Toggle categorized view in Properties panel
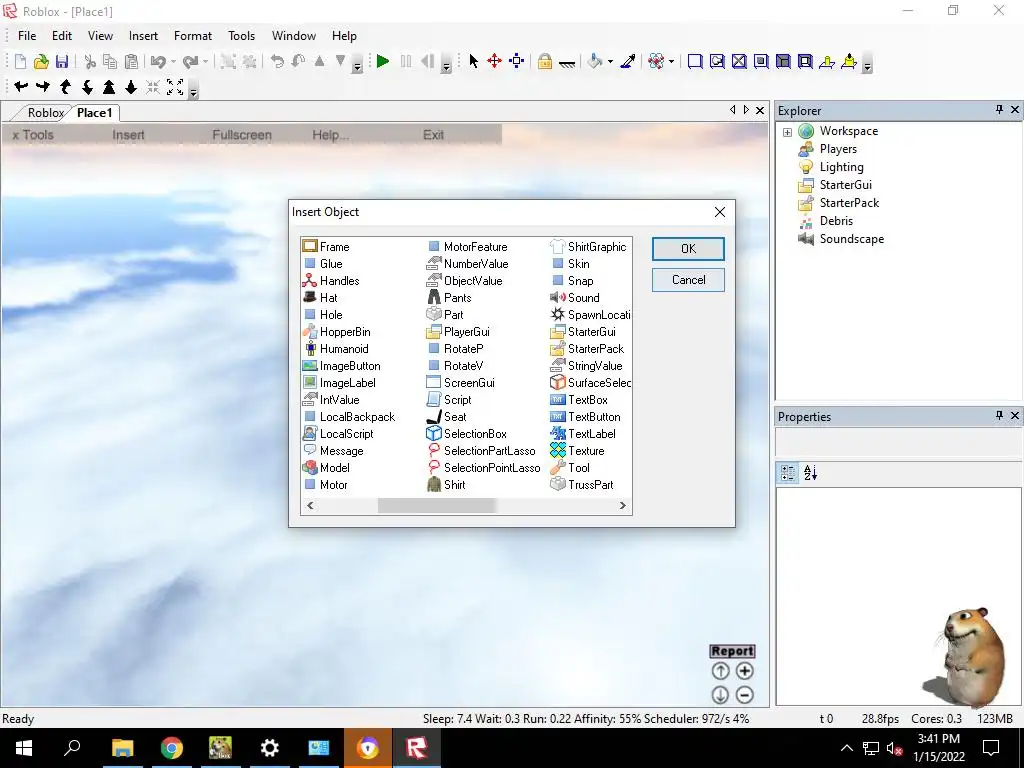 pyautogui.click(x=788, y=473)
